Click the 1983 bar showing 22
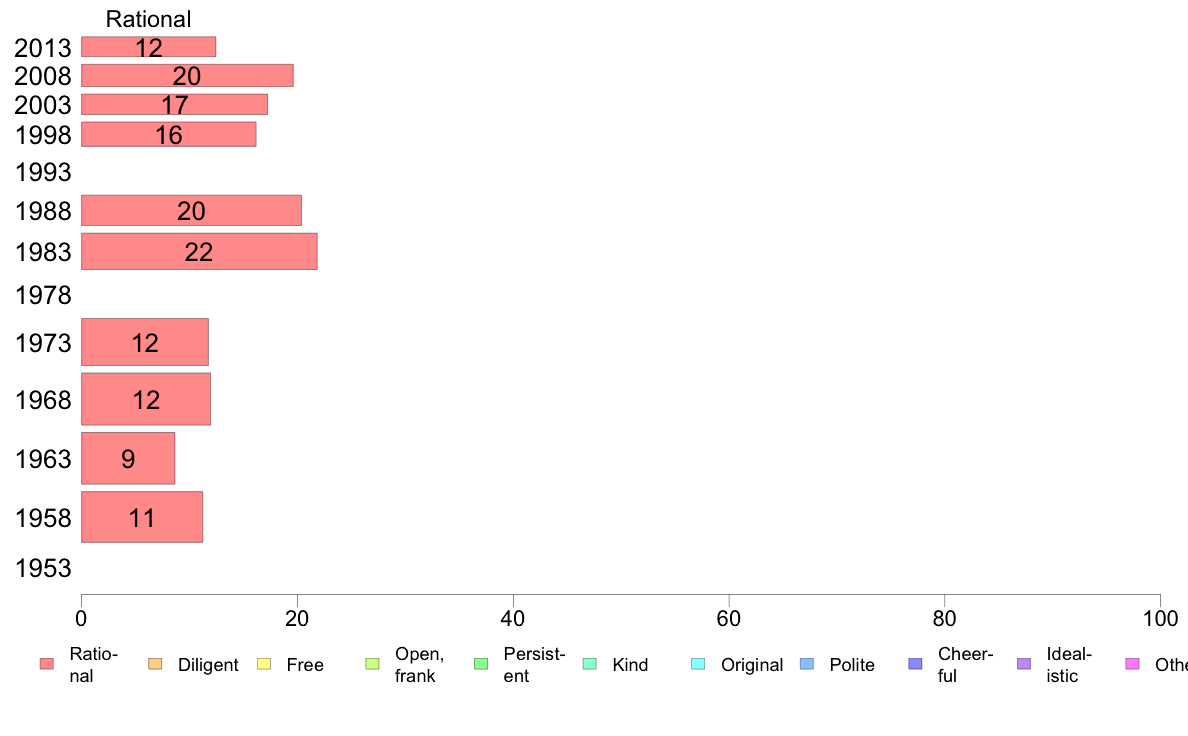 [x=199, y=252]
